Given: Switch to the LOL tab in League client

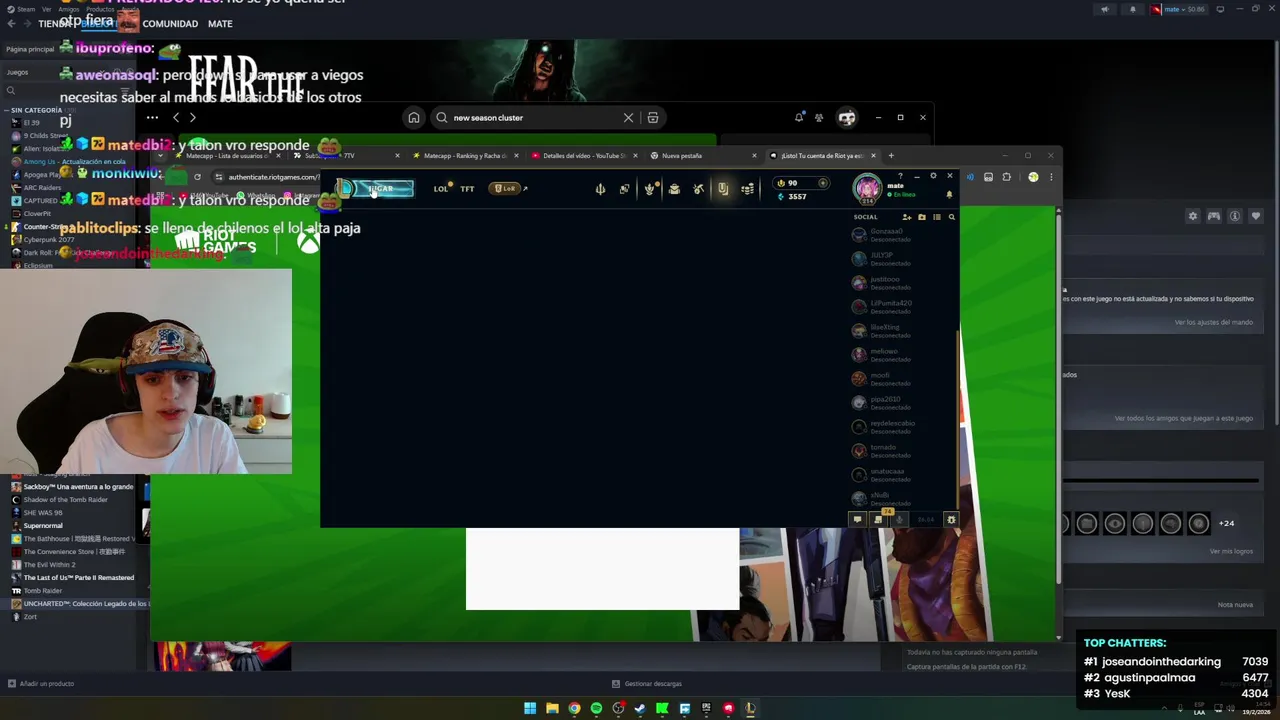Looking at the screenshot, I should point(441,188).
